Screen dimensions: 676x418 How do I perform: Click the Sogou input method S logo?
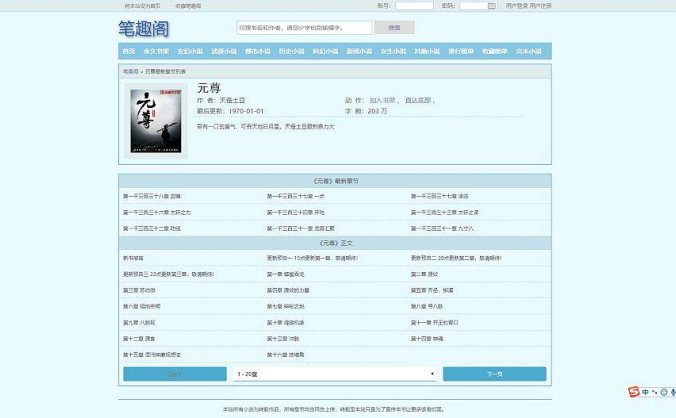click(x=633, y=391)
